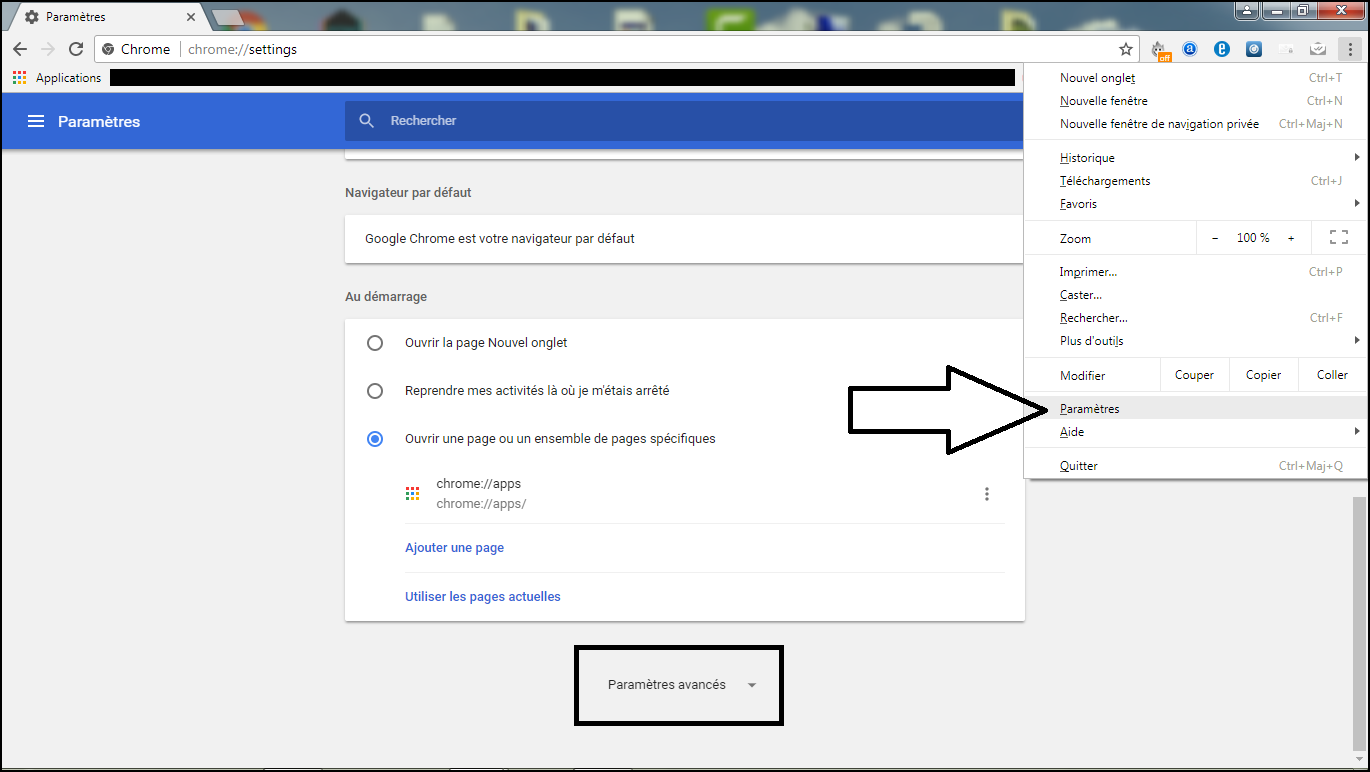Click the back navigation arrow
The width and height of the screenshot is (1370, 772).
(x=20, y=49)
